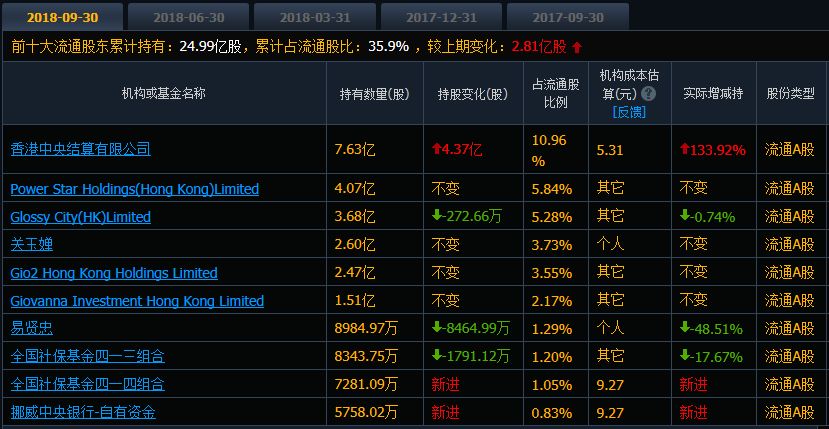
Task: Click the 5.31 cost estimate value
Action: [x=610, y=150]
